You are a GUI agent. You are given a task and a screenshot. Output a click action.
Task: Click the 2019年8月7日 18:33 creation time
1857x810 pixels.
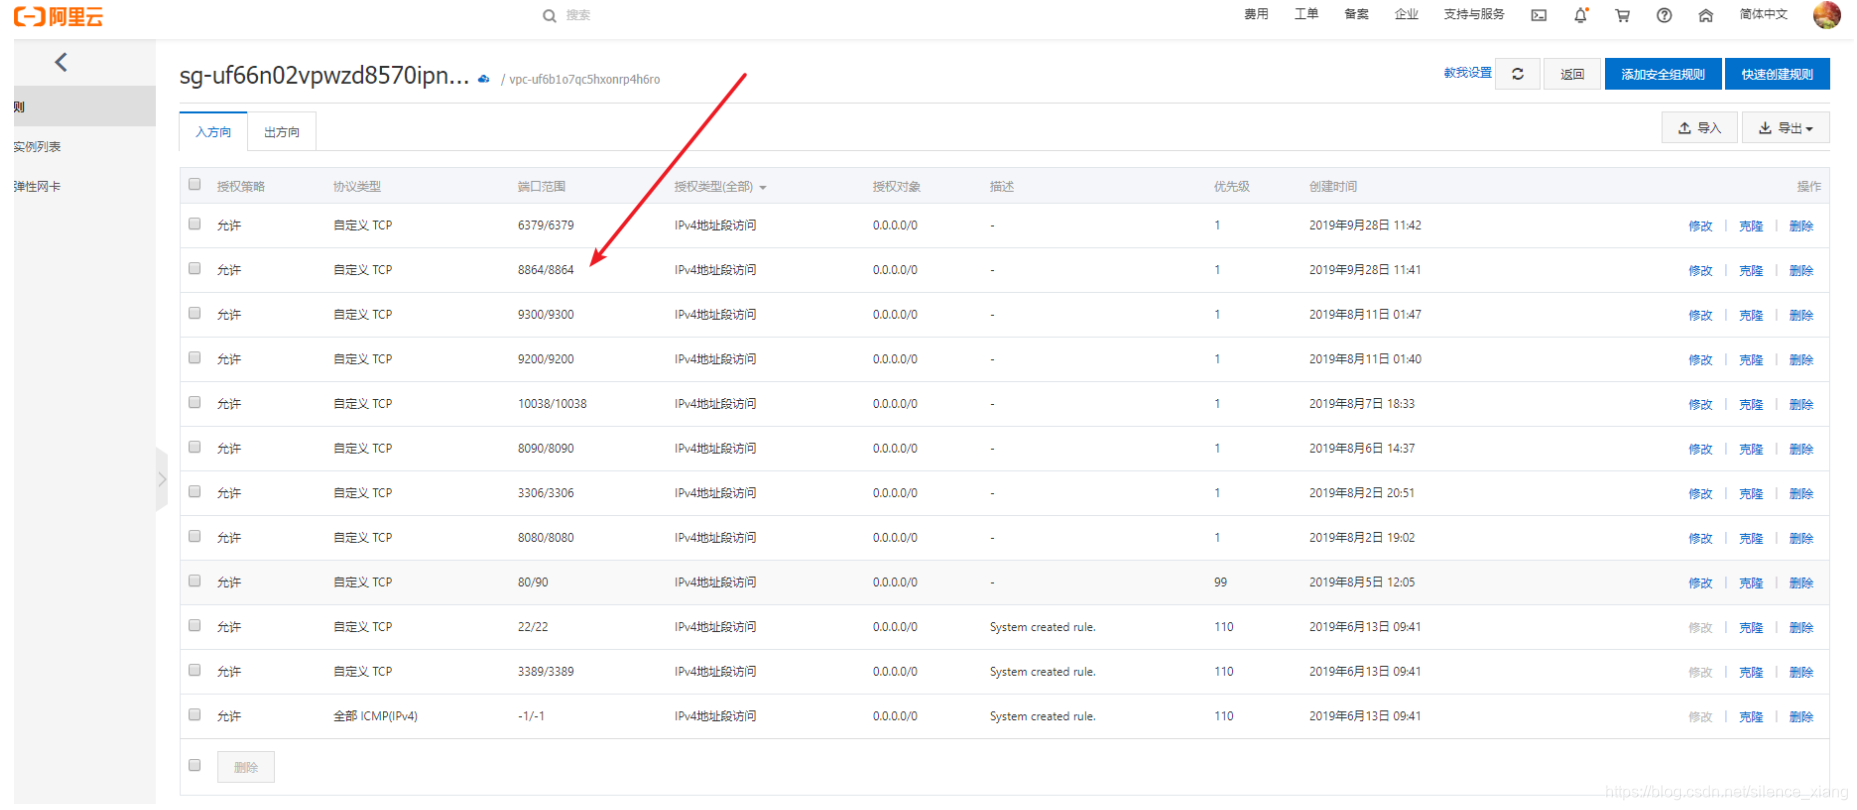pos(1362,404)
